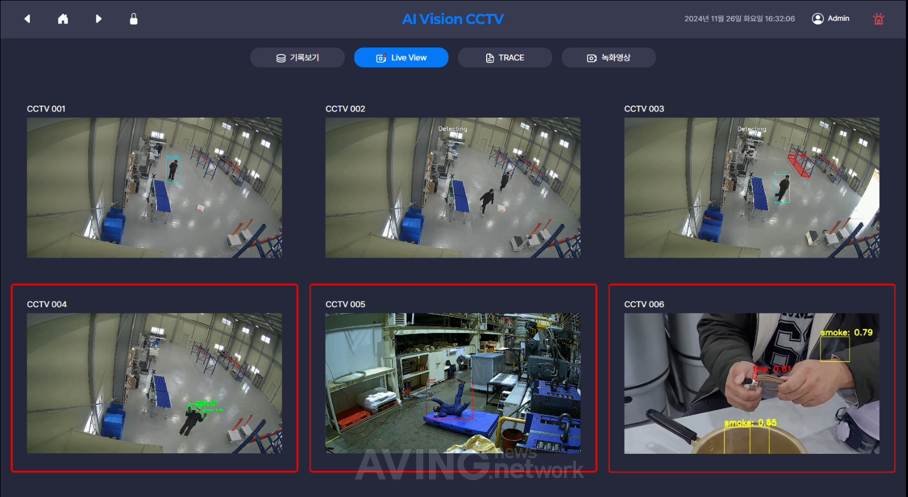Open the CCTV 005 camera feed

[x=453, y=383]
